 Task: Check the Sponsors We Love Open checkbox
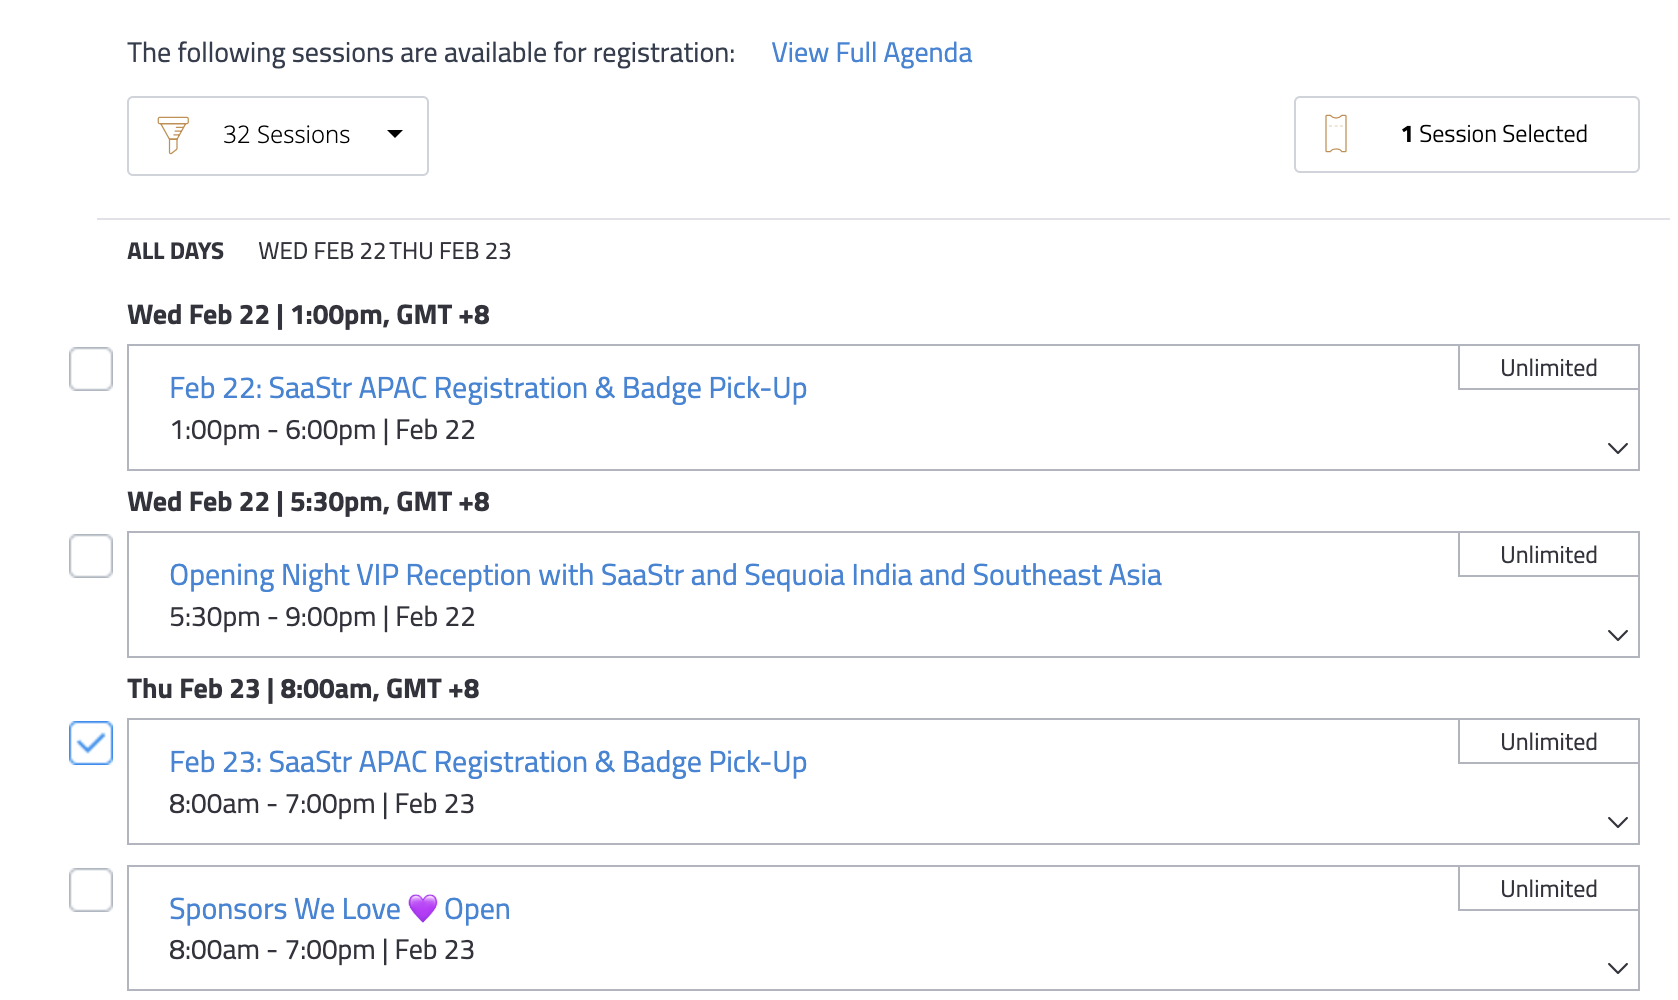(91, 890)
